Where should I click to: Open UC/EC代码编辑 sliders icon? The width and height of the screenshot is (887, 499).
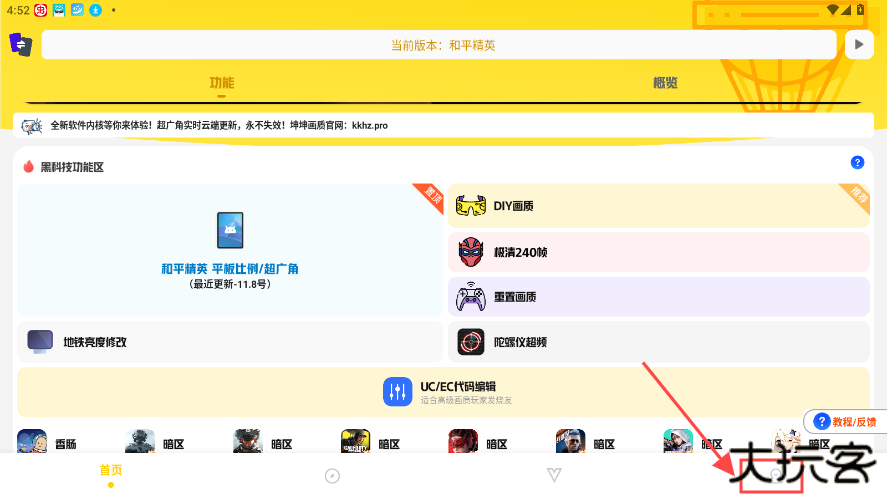[398, 391]
